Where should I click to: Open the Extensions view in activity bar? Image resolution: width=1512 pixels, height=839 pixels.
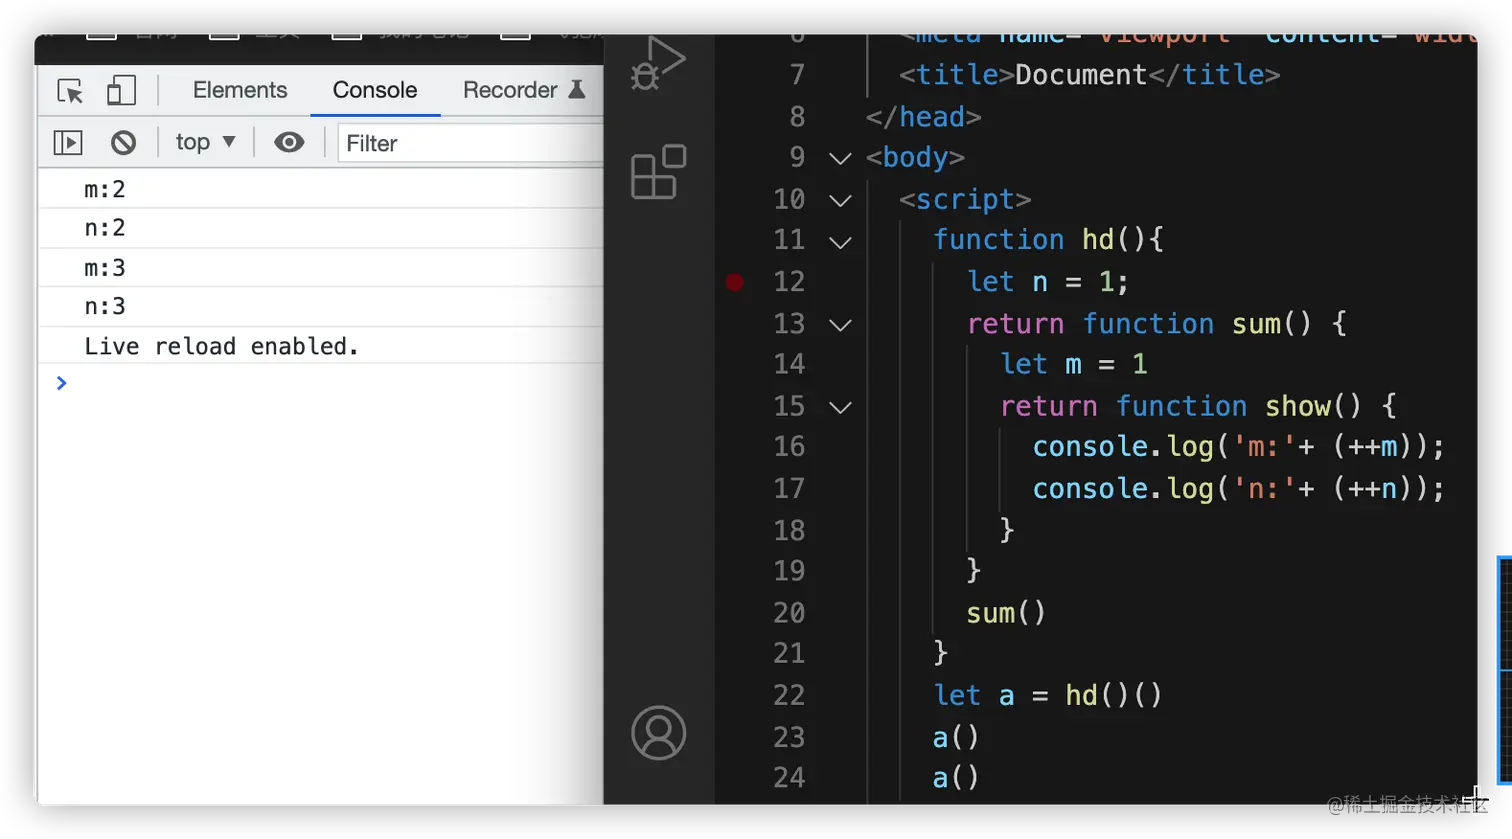(658, 172)
